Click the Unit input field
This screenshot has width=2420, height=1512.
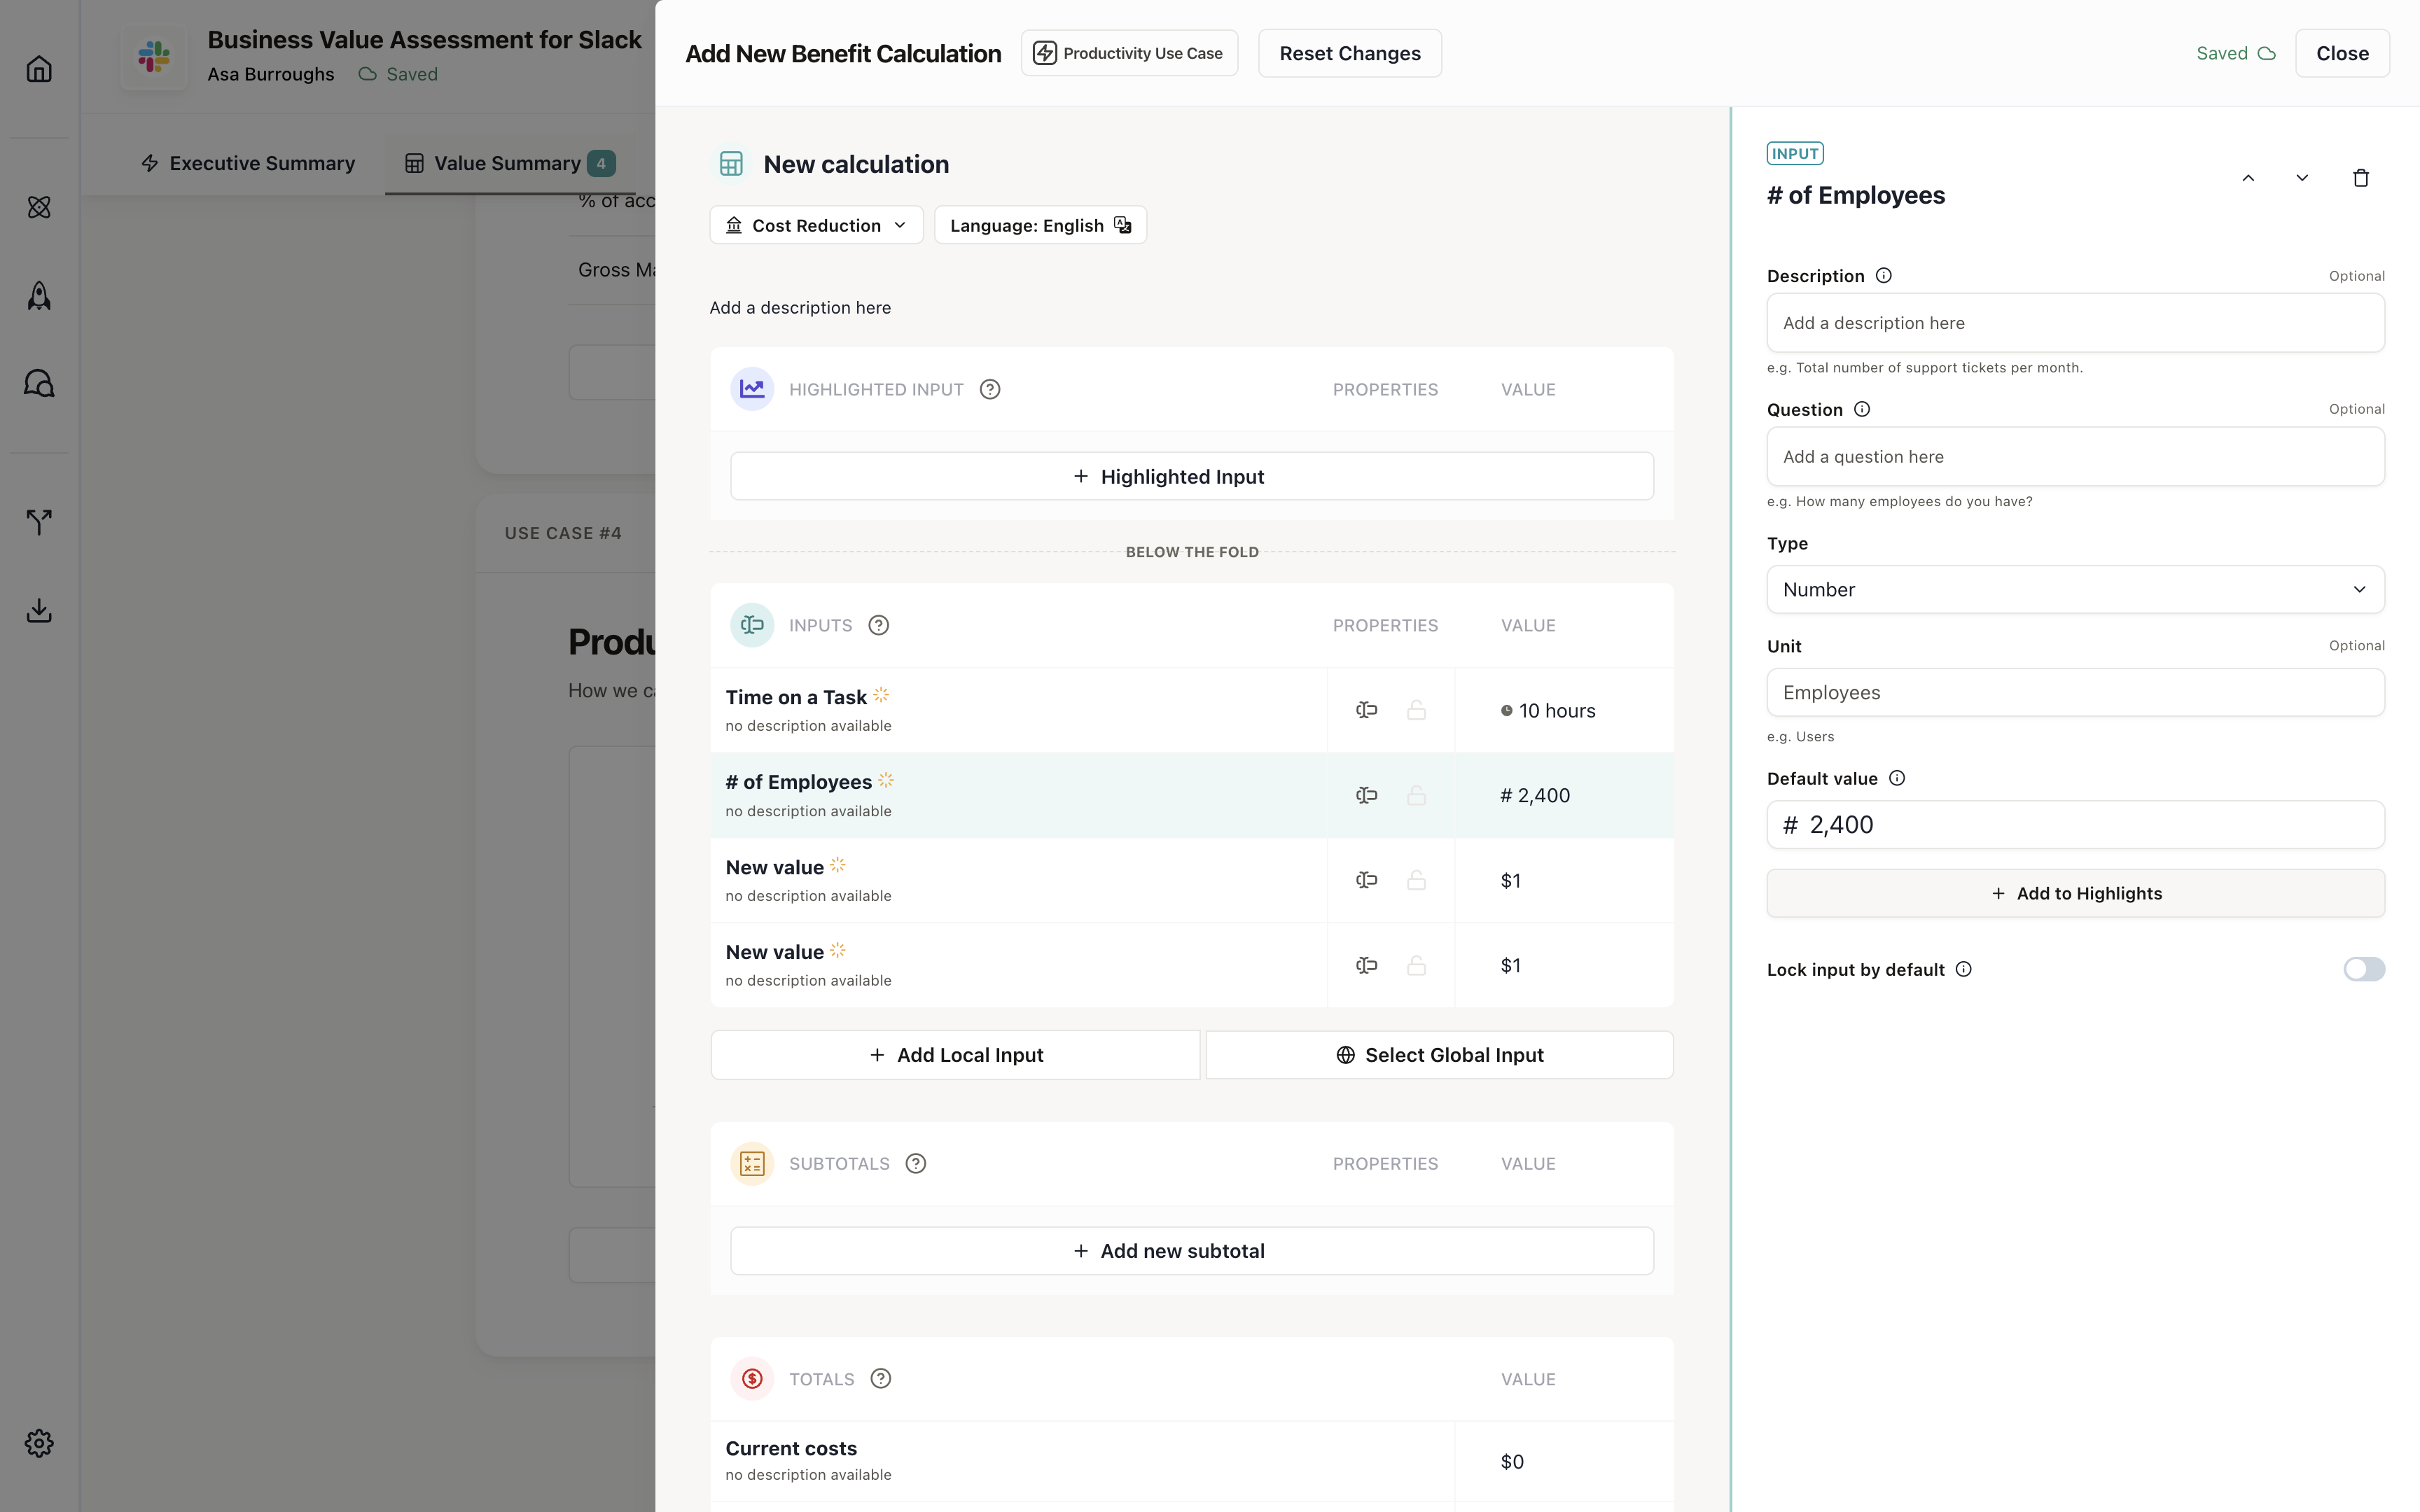tap(2075, 693)
